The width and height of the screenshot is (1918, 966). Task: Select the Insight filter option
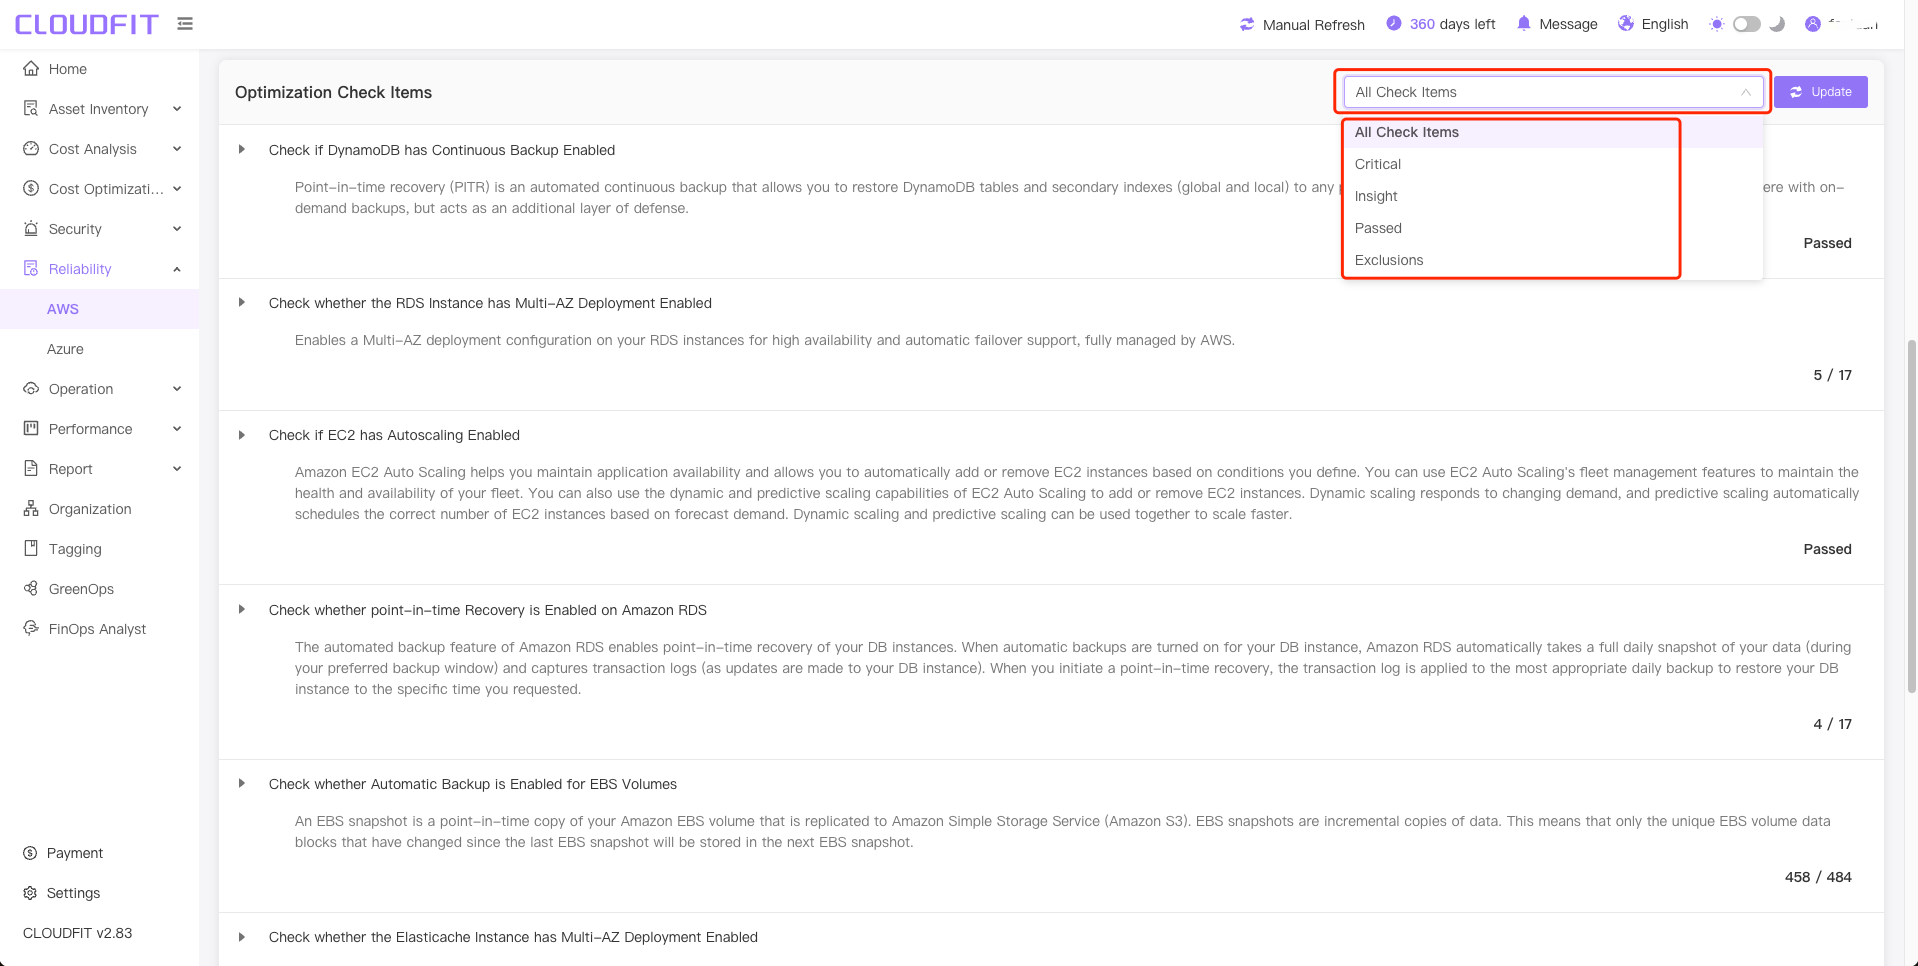[1553, 196]
